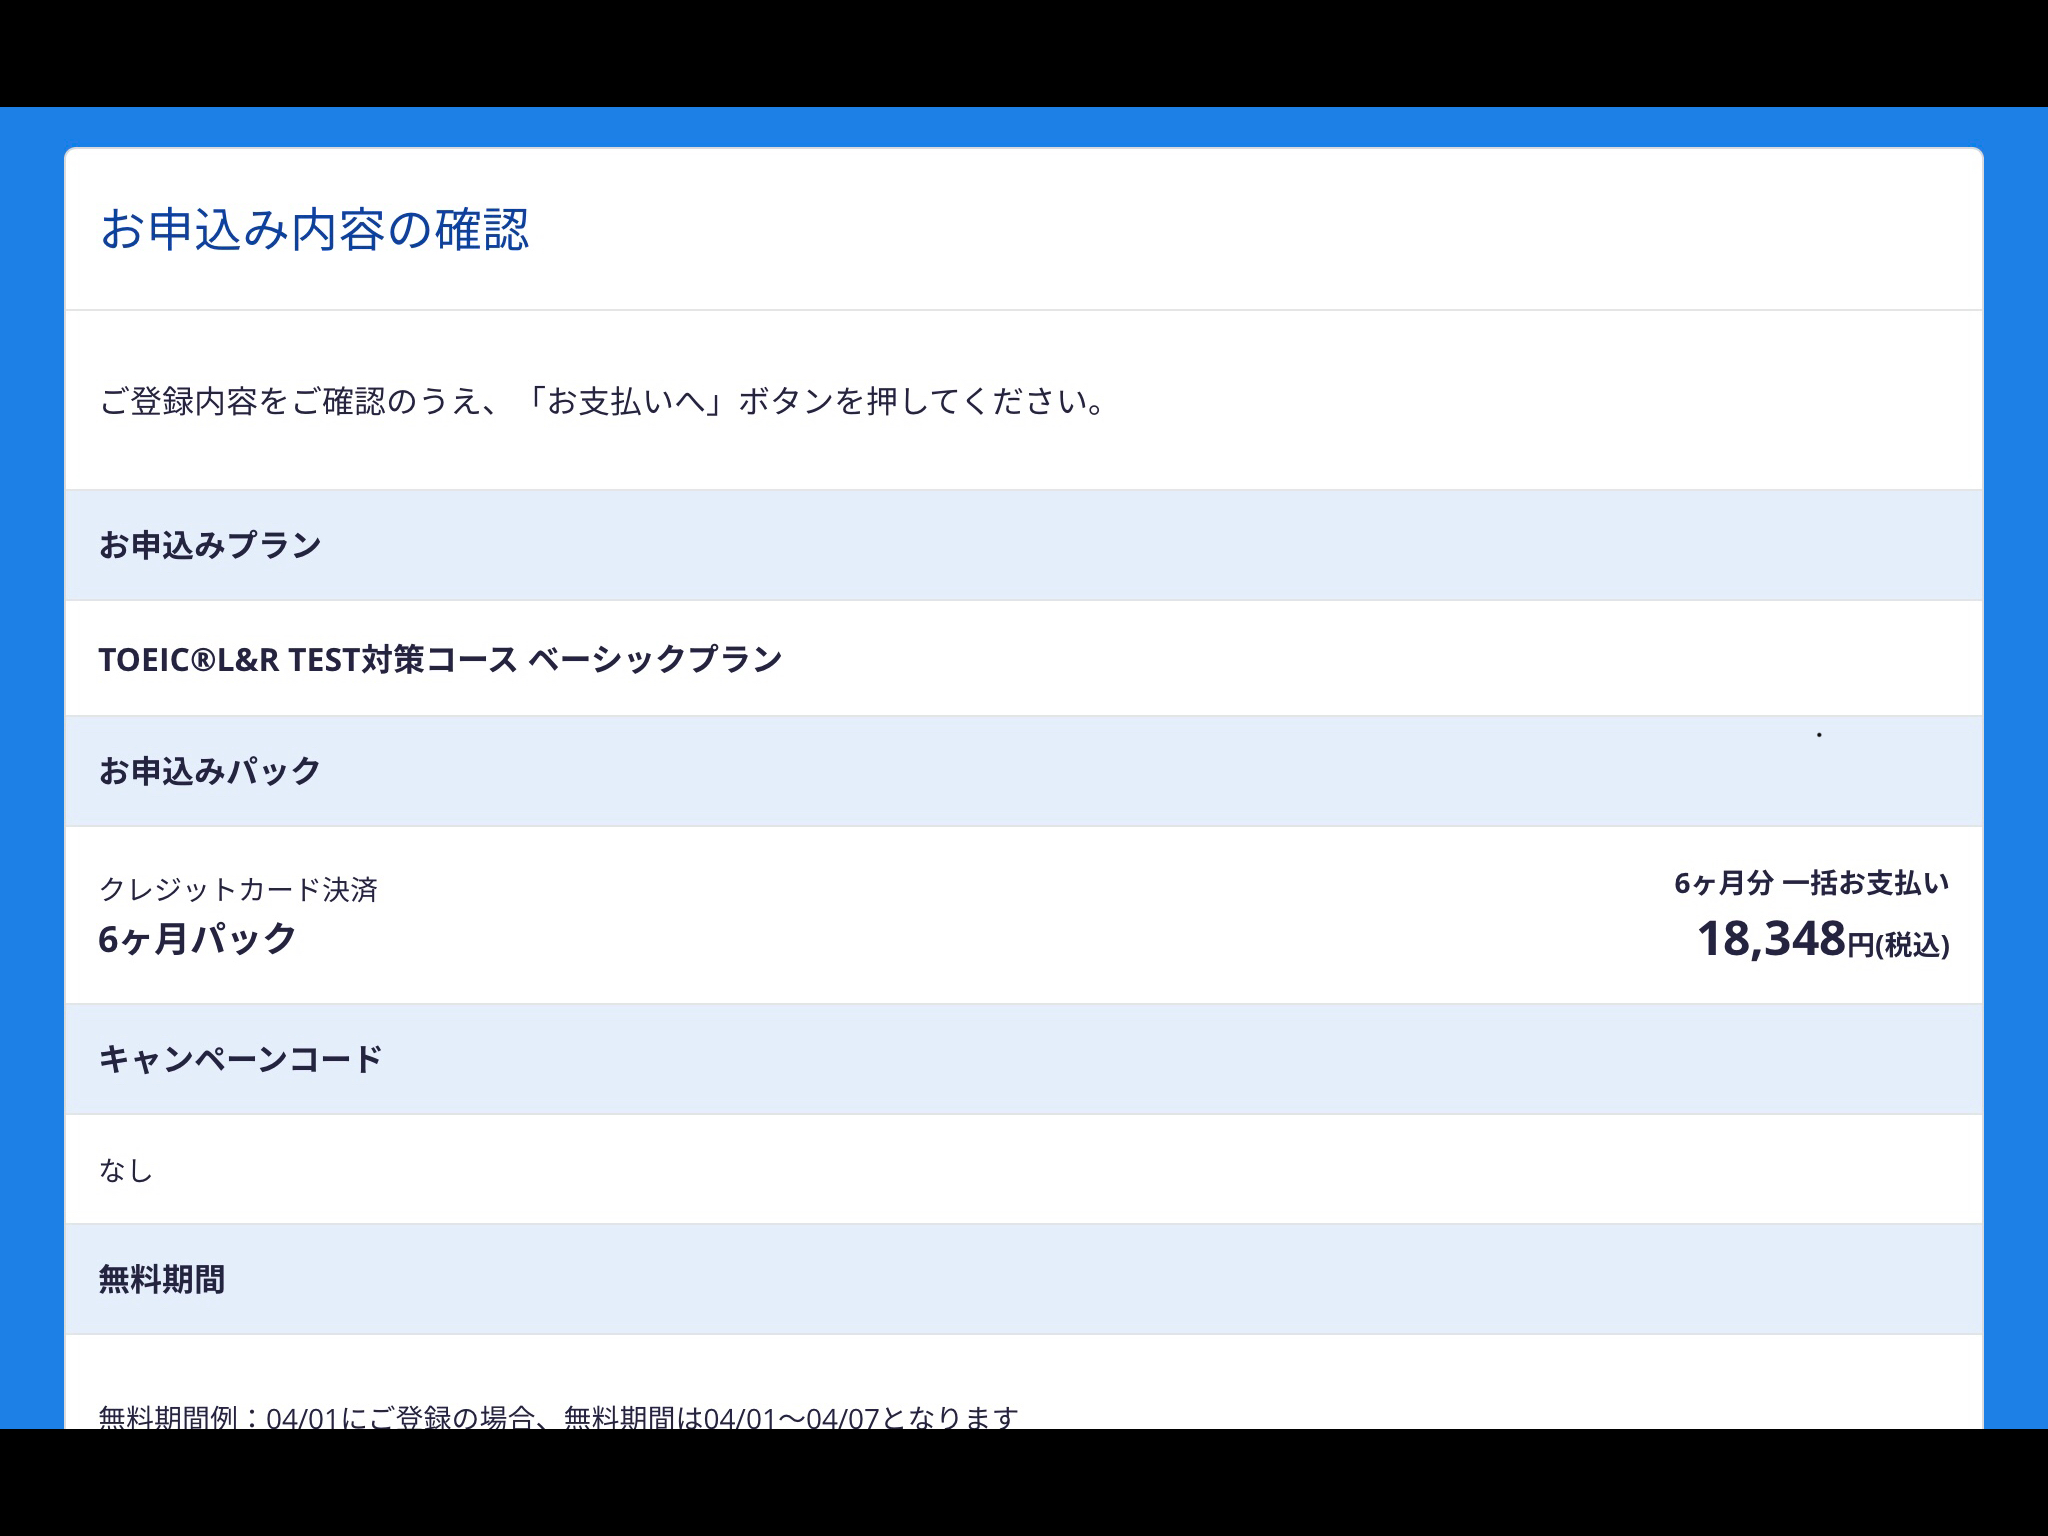Screen dimensions: 2048x1536
Task: Click the お申込み内容の確認 page heading
Action: [314, 230]
